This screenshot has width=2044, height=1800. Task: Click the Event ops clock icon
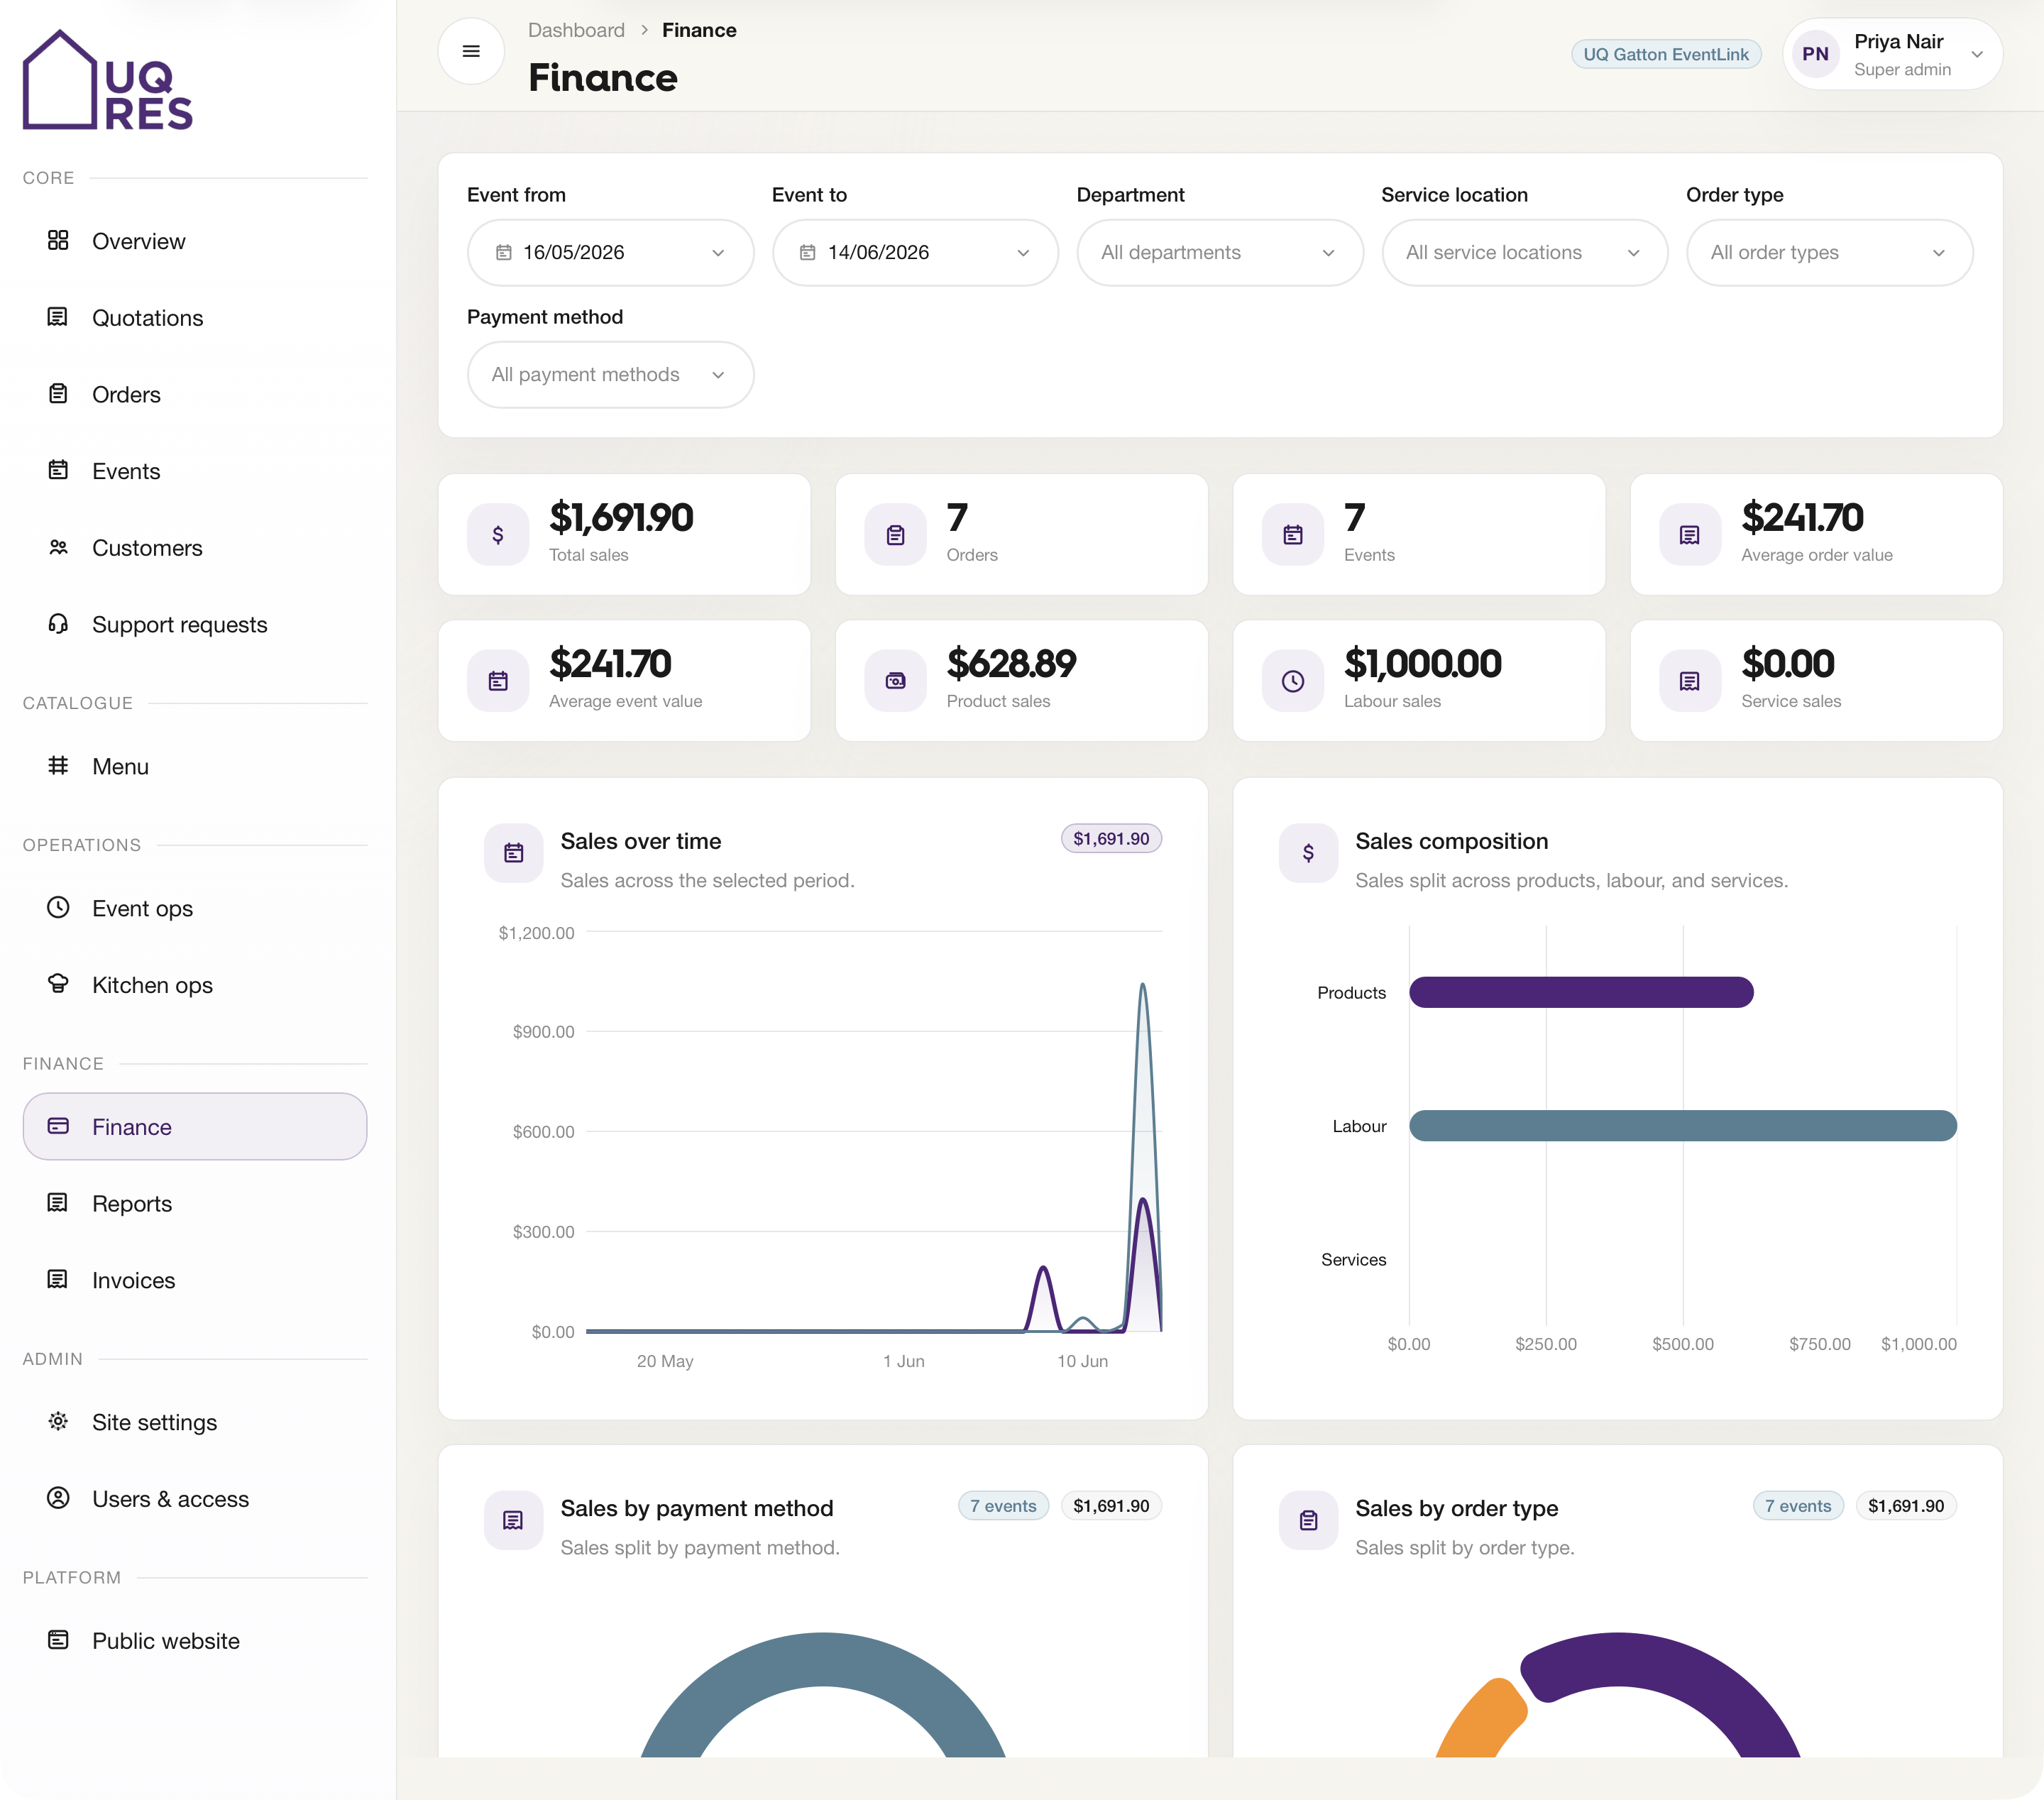58,907
